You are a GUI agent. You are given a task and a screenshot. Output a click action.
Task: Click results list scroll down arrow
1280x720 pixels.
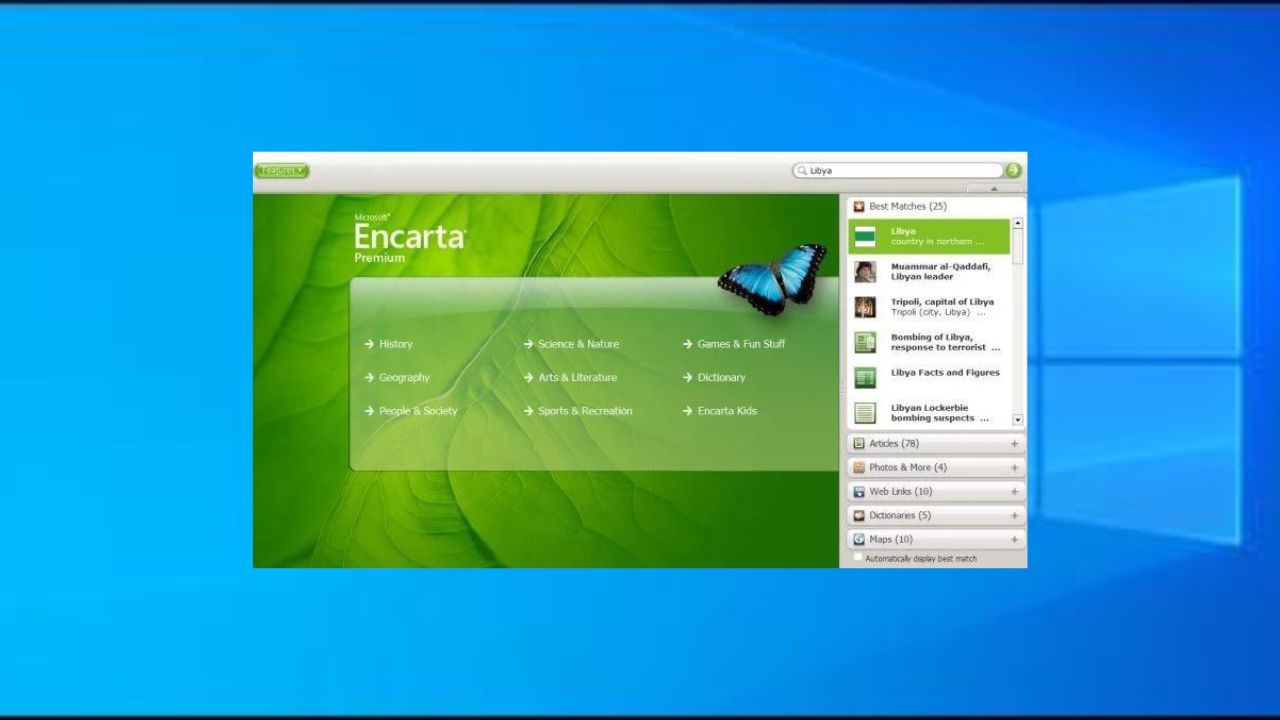tap(1018, 420)
